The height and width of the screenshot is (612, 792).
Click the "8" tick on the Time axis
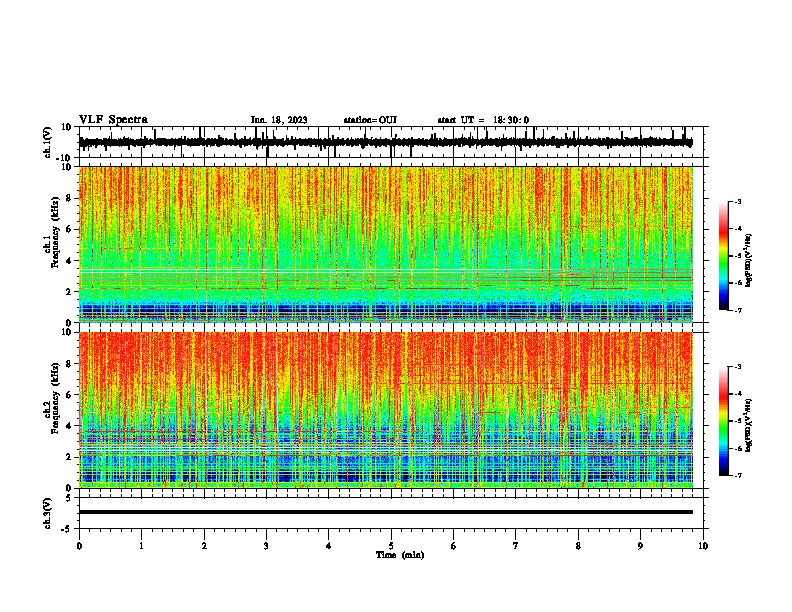click(x=578, y=546)
